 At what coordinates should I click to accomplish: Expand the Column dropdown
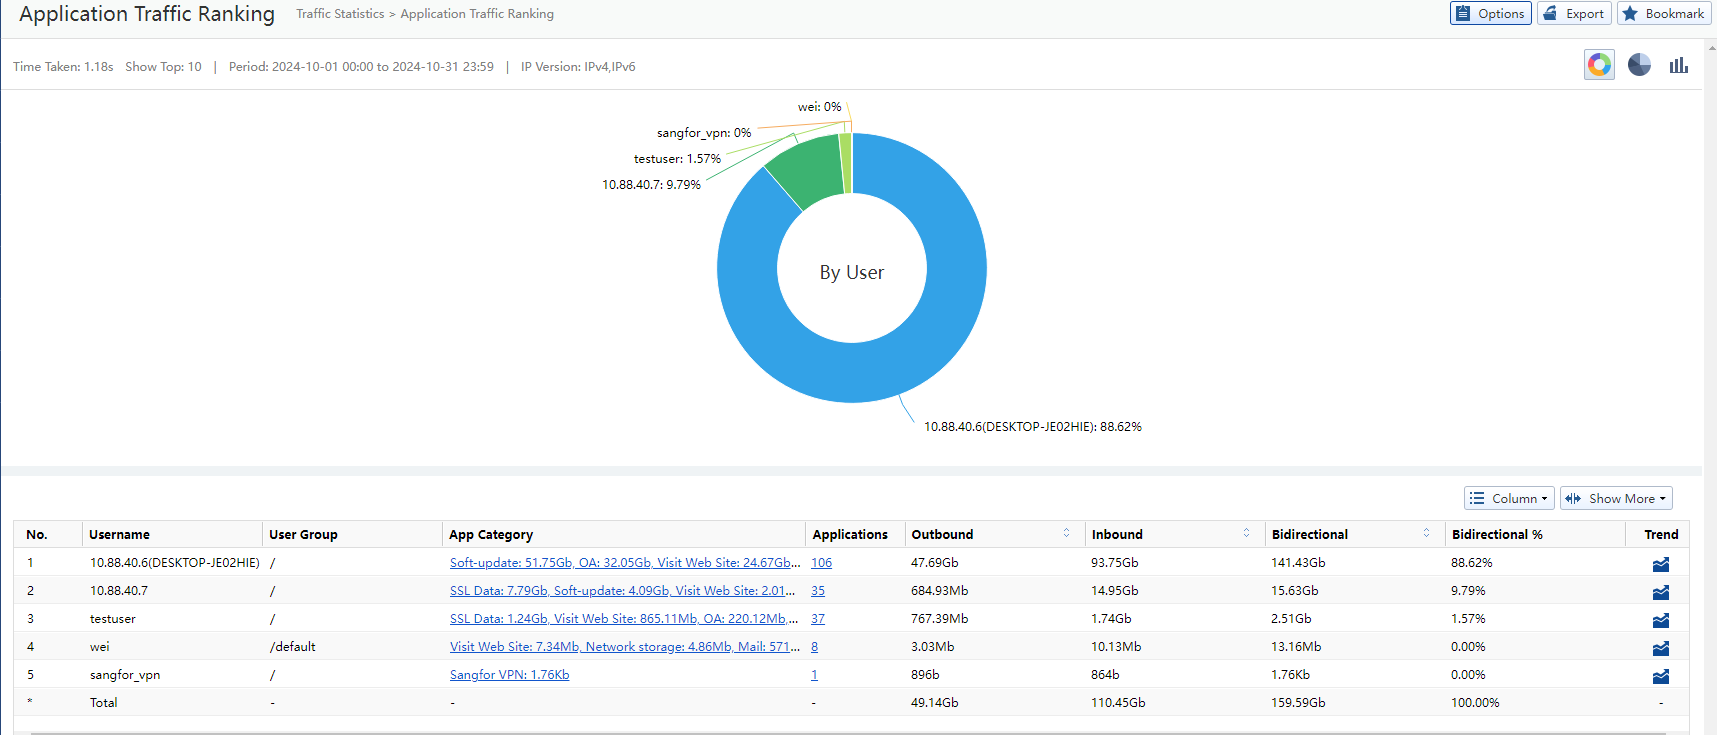[1509, 498]
